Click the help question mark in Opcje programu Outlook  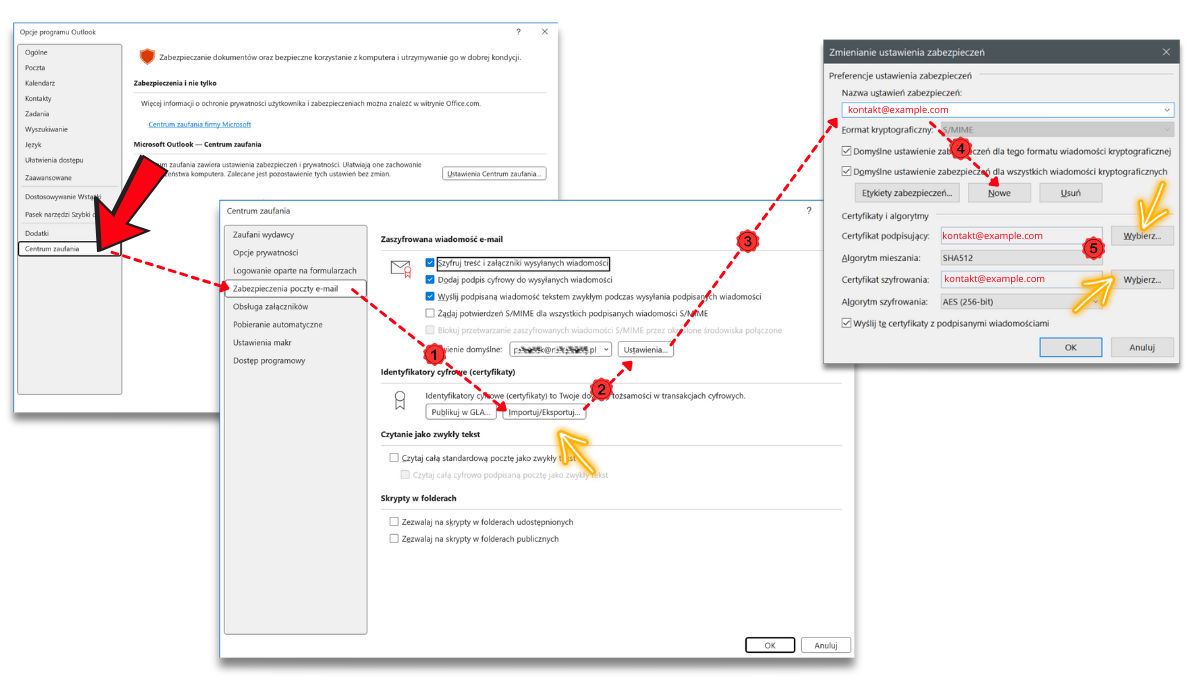coord(518,32)
